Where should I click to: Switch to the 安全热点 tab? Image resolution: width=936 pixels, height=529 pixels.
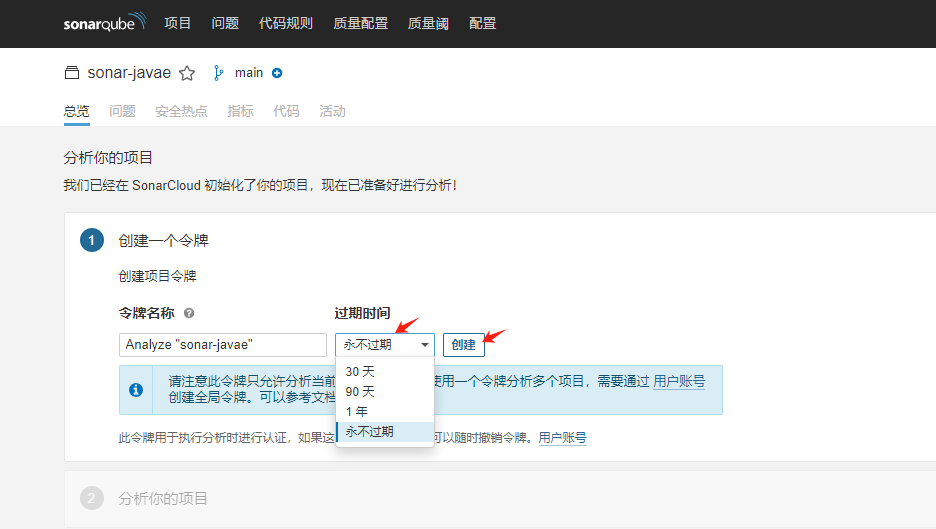[x=181, y=111]
